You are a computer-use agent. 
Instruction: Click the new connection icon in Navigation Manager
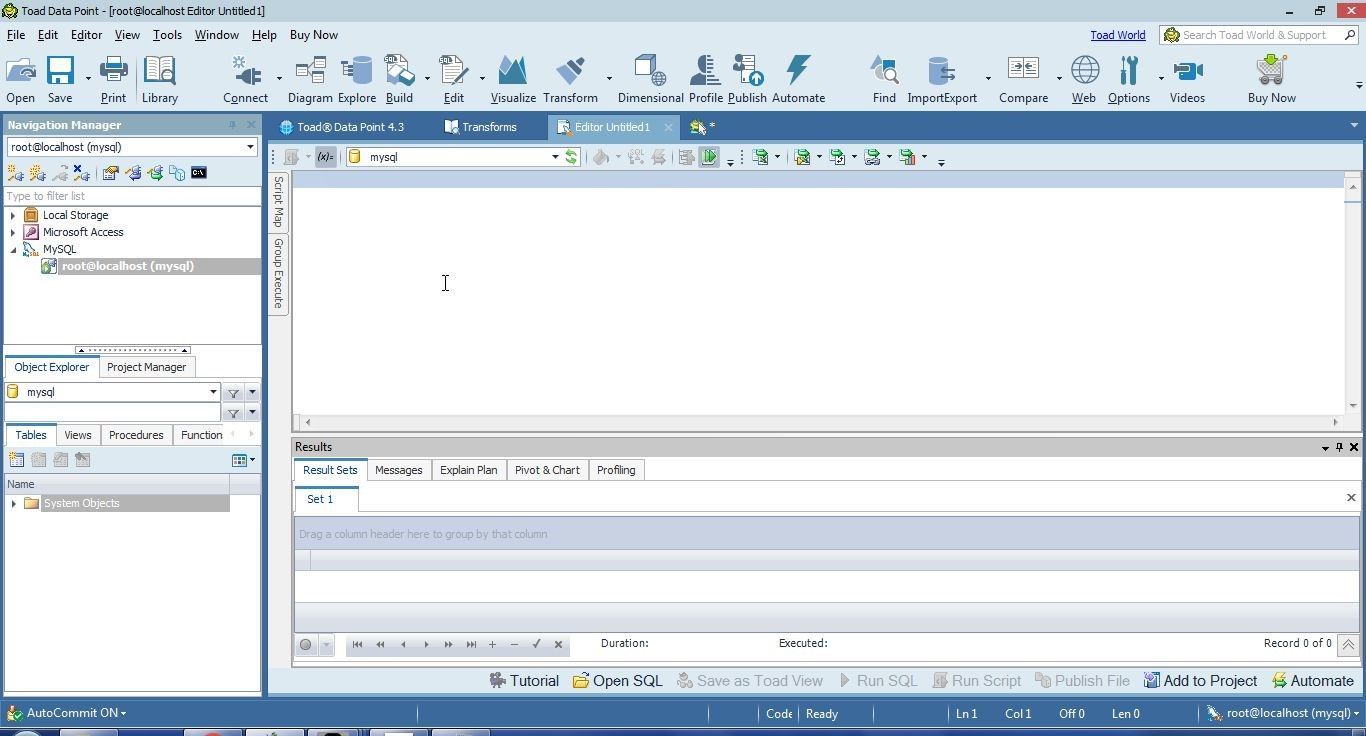[15, 173]
